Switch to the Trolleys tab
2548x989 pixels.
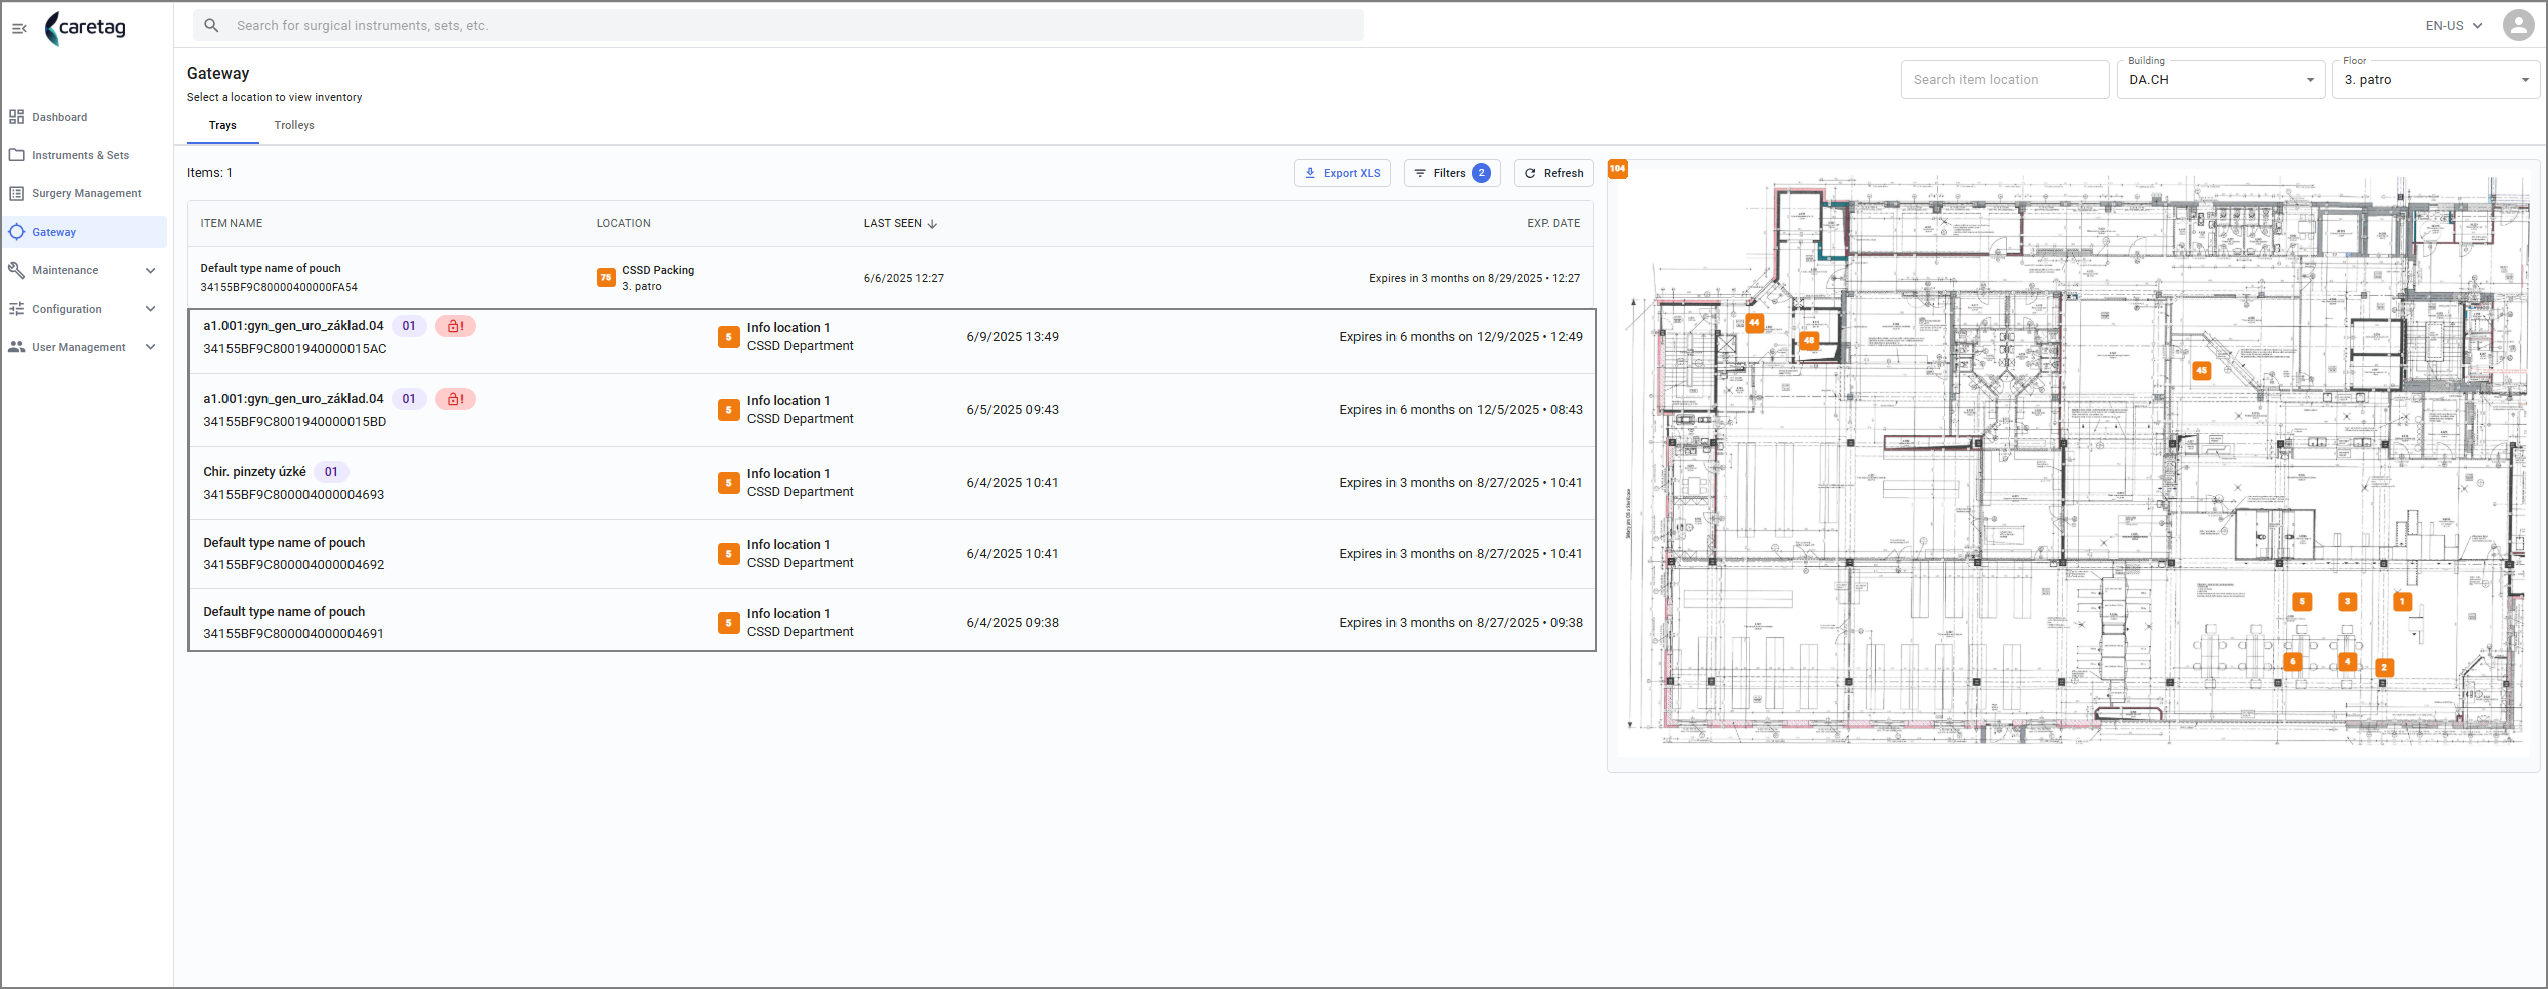pyautogui.click(x=295, y=126)
